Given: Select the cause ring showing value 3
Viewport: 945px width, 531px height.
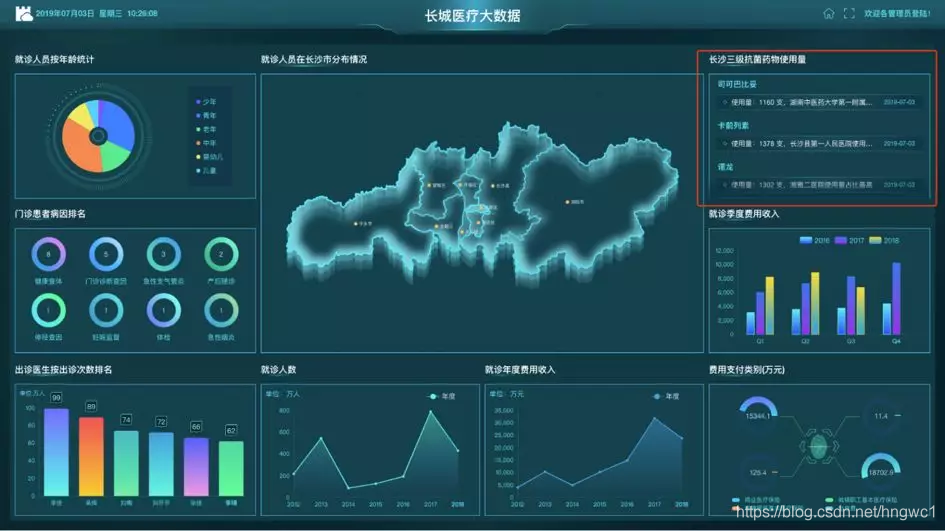Looking at the screenshot, I should click(163, 254).
